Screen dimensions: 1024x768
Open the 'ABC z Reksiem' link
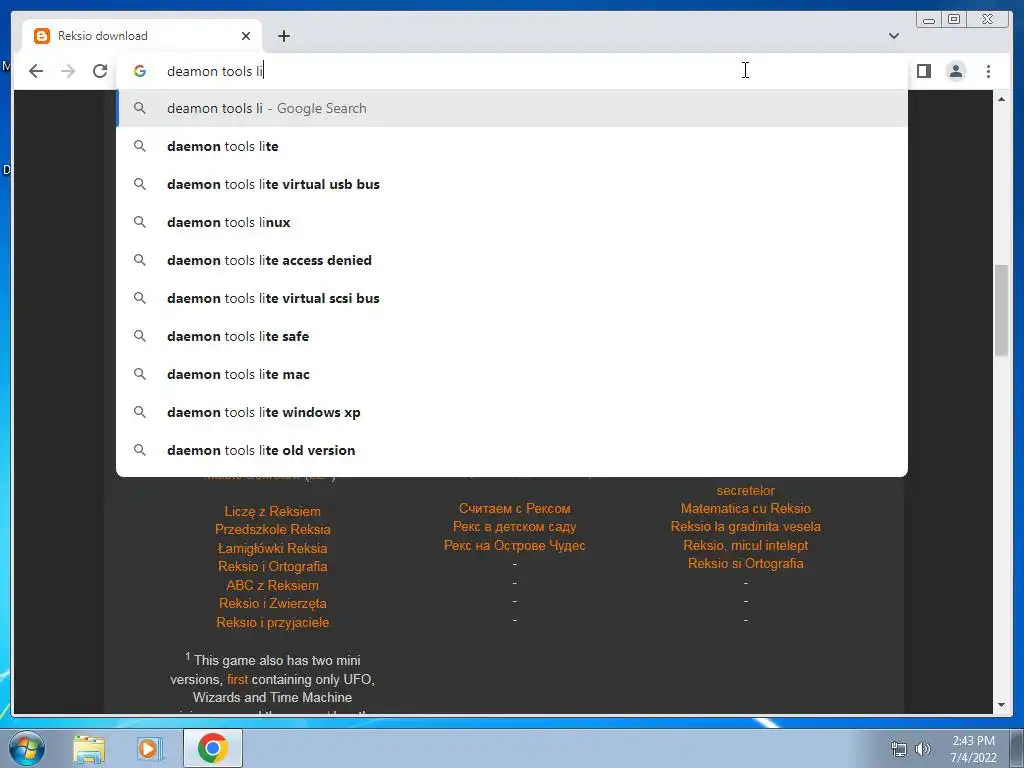(272, 585)
